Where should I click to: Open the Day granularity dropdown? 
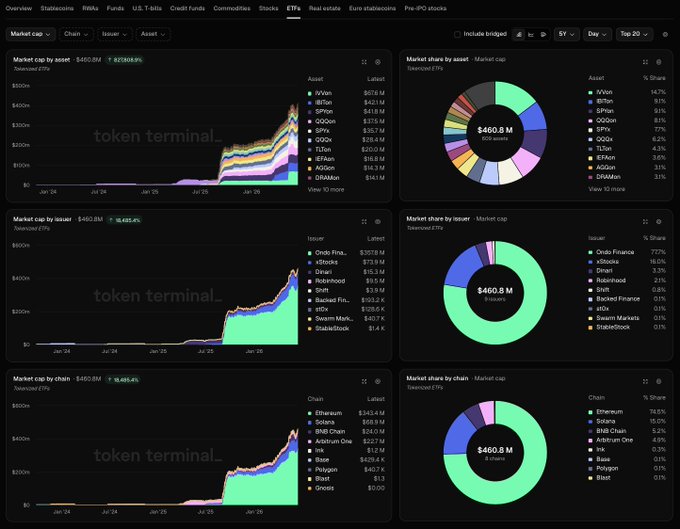point(597,34)
